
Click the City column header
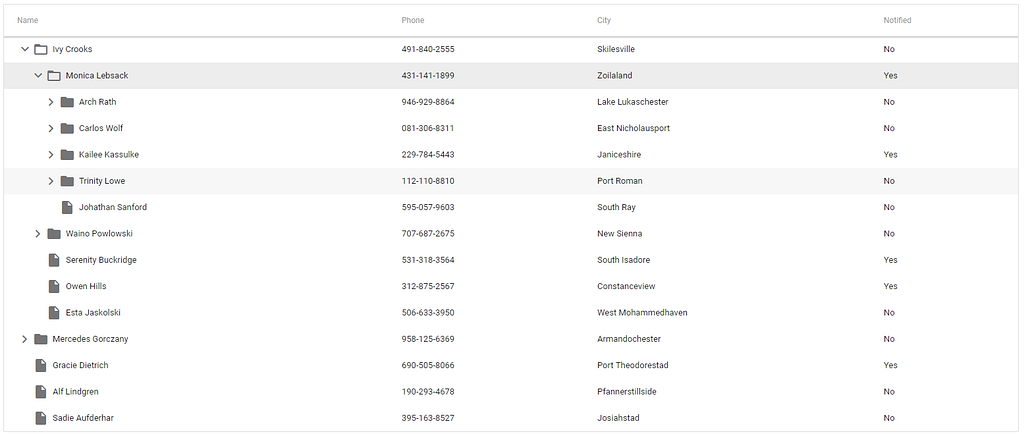[604, 20]
